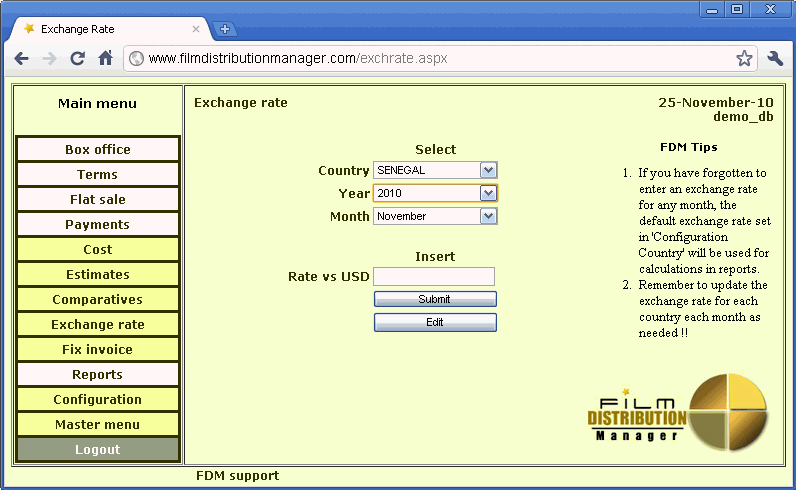Open the wrench settings menu
Screen dimensions: 796x490
pyautogui.click(x=775, y=58)
